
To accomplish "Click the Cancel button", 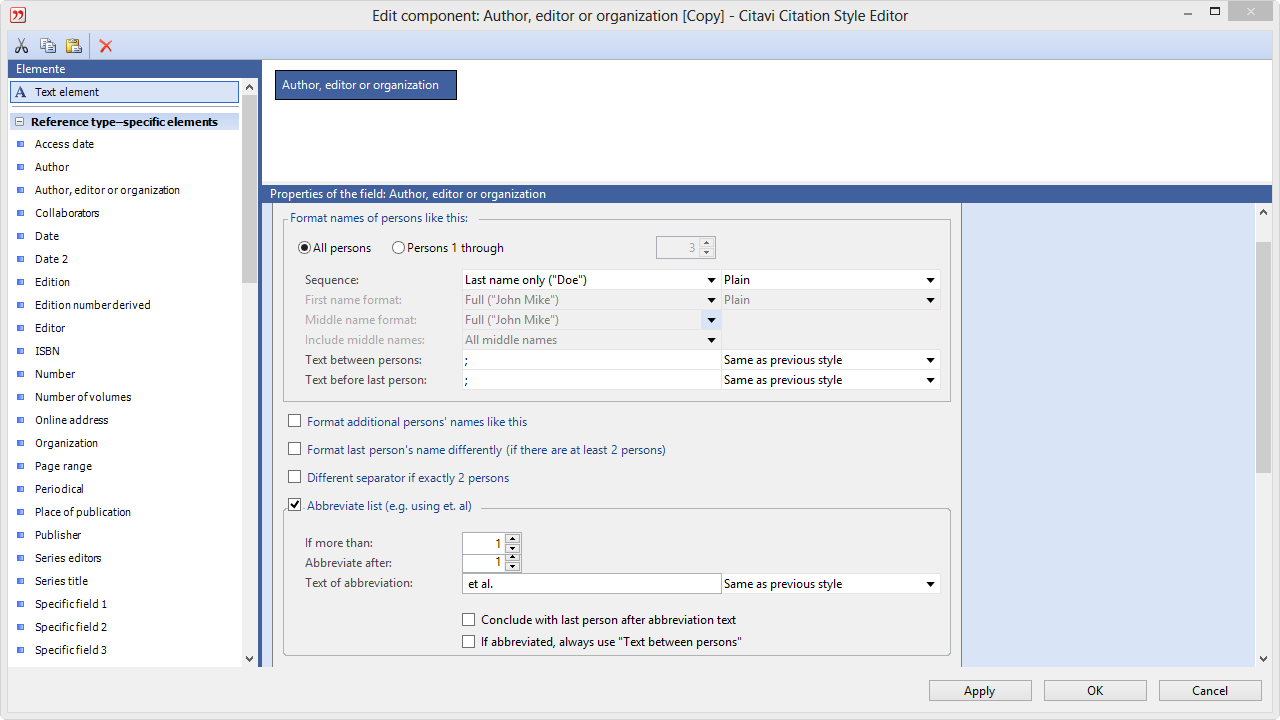I will point(1210,691).
